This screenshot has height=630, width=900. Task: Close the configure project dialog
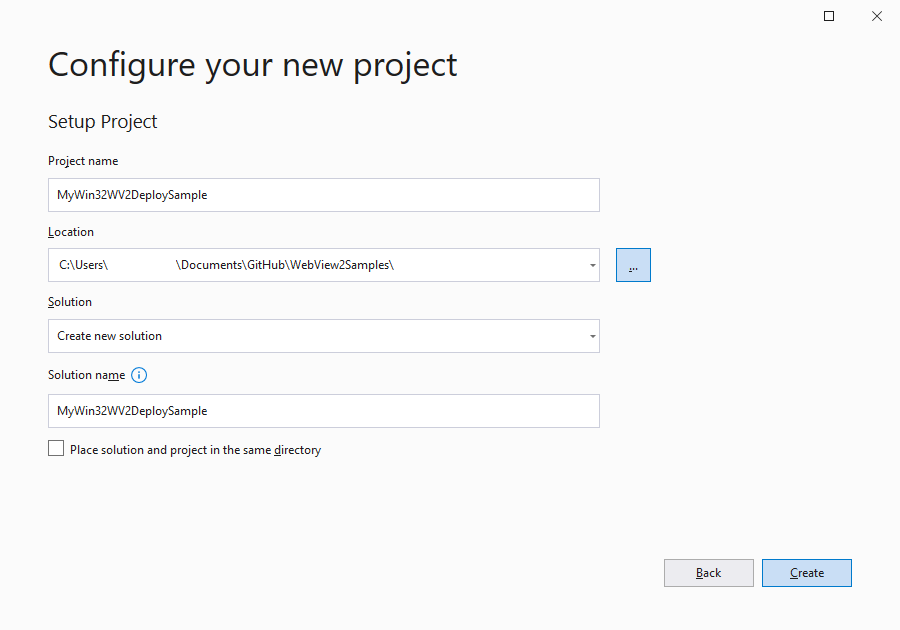[x=877, y=16]
